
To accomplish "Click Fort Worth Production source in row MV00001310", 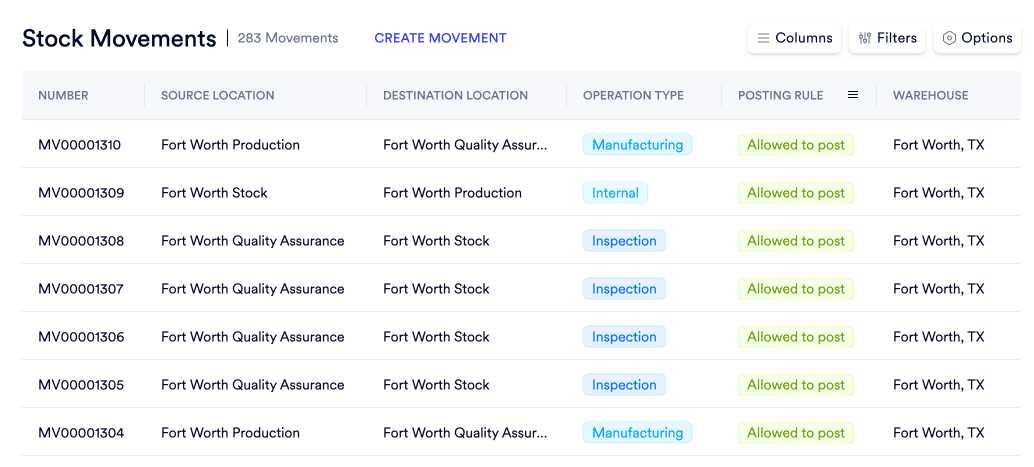I will tap(230, 144).
